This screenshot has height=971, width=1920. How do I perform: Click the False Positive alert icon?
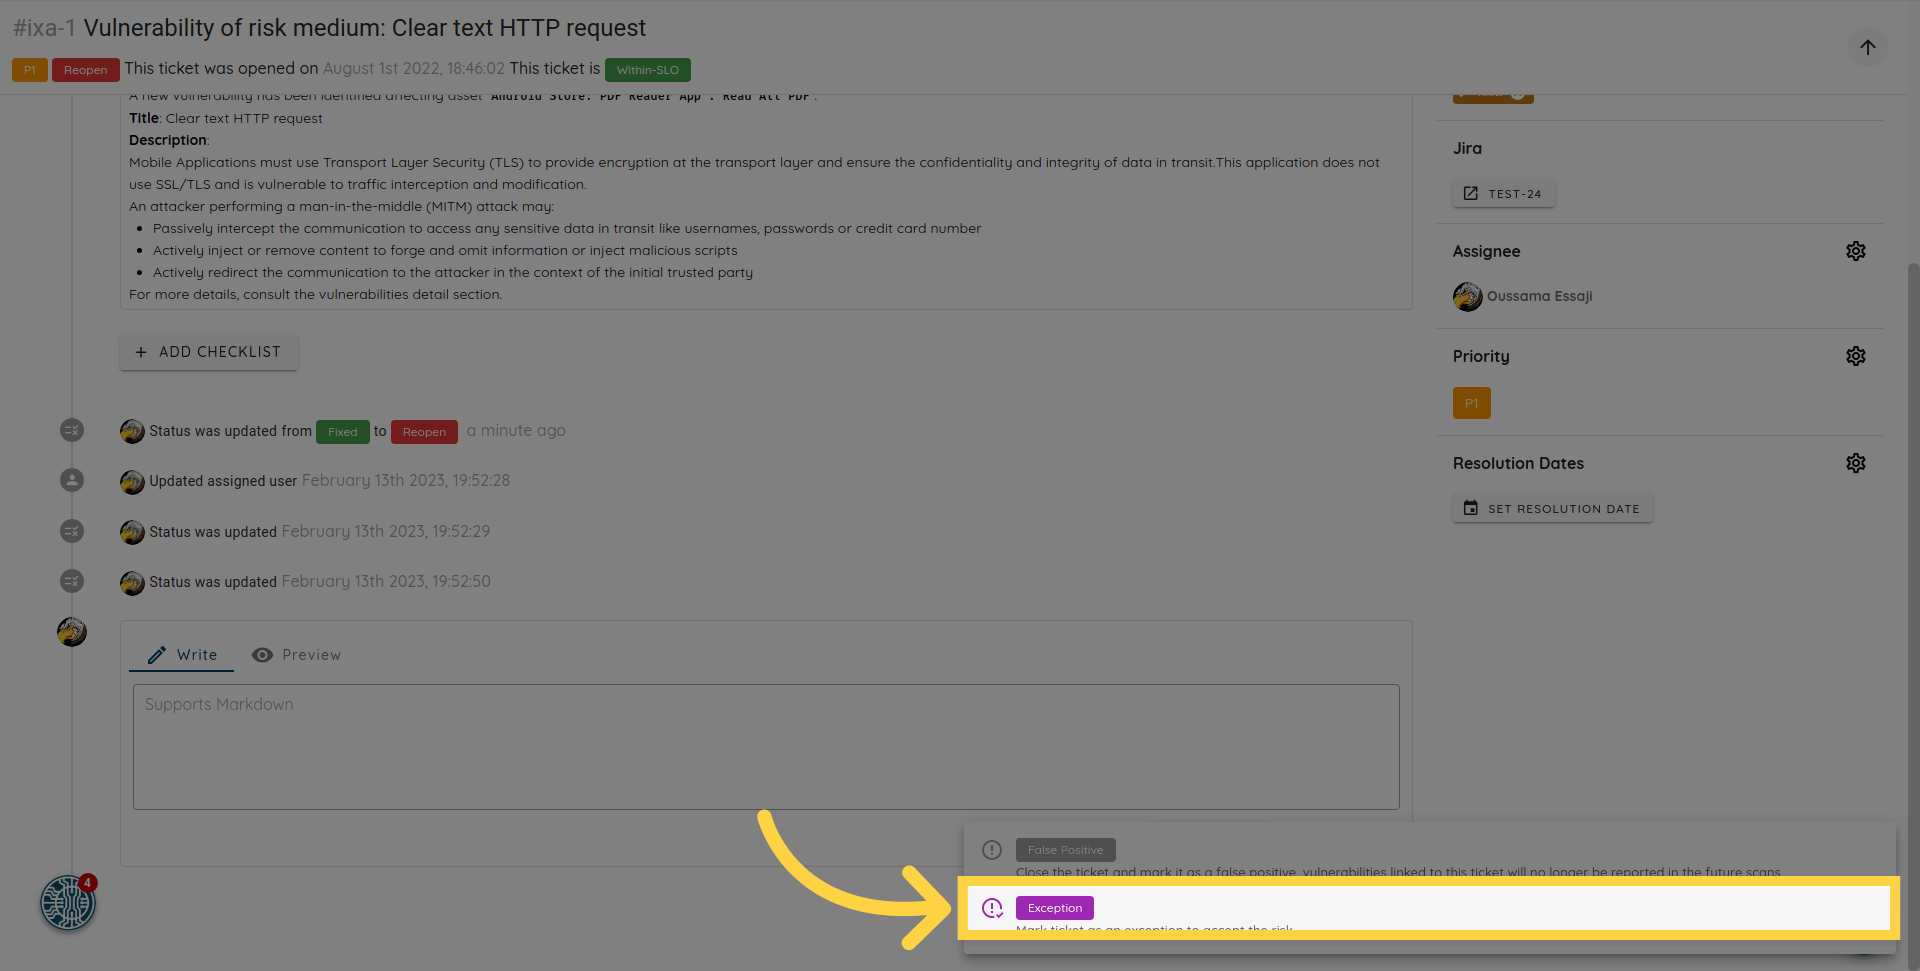992,850
